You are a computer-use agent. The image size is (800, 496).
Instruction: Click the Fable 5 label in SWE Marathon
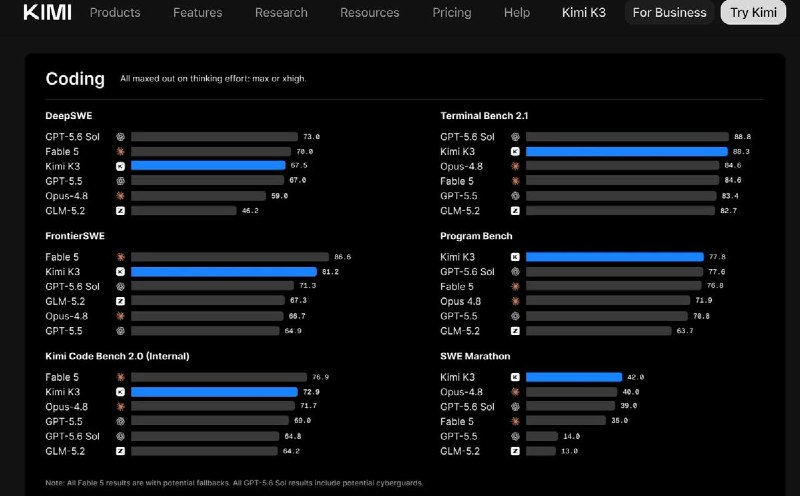(457, 422)
